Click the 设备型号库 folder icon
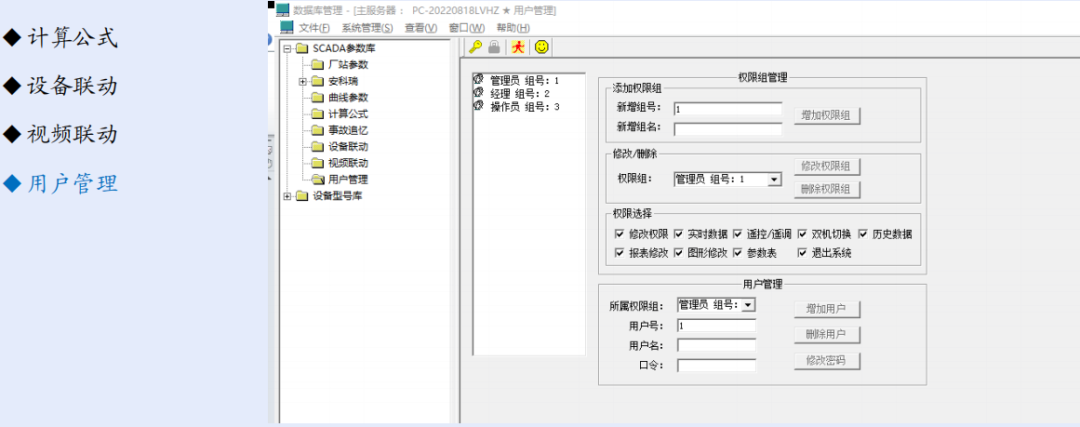The image size is (1080, 427). pyautogui.click(x=303, y=196)
